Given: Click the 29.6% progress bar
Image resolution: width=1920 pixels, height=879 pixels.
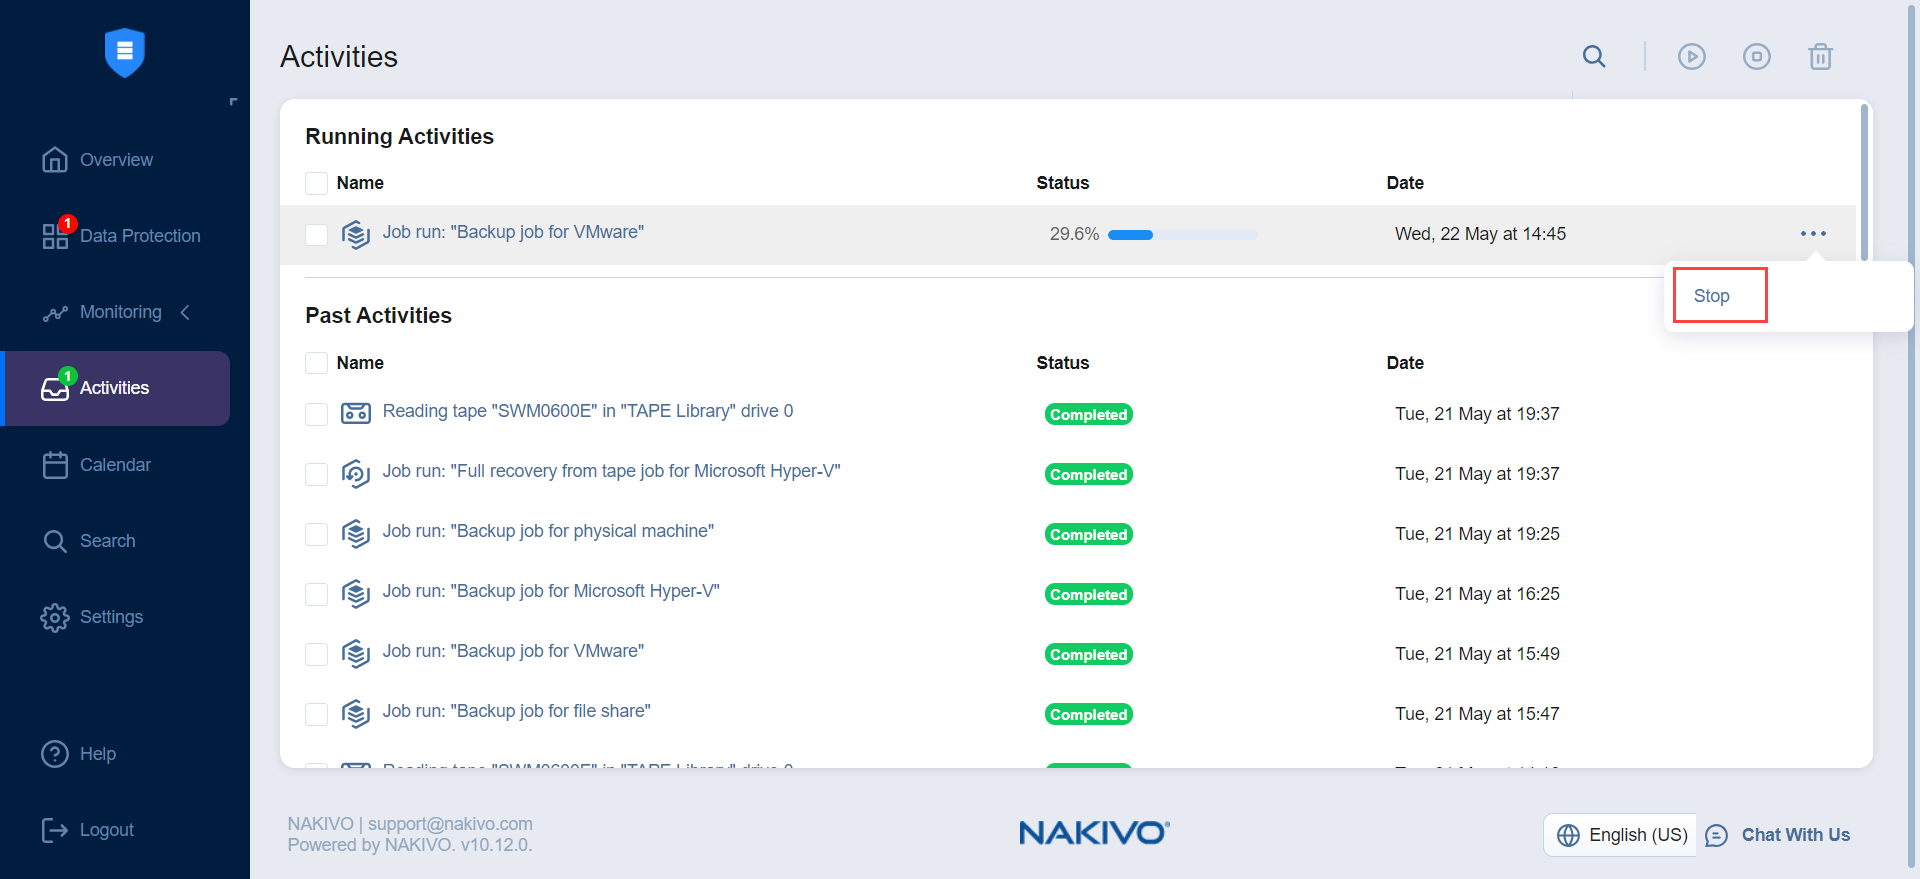Looking at the screenshot, I should pyautogui.click(x=1182, y=235).
